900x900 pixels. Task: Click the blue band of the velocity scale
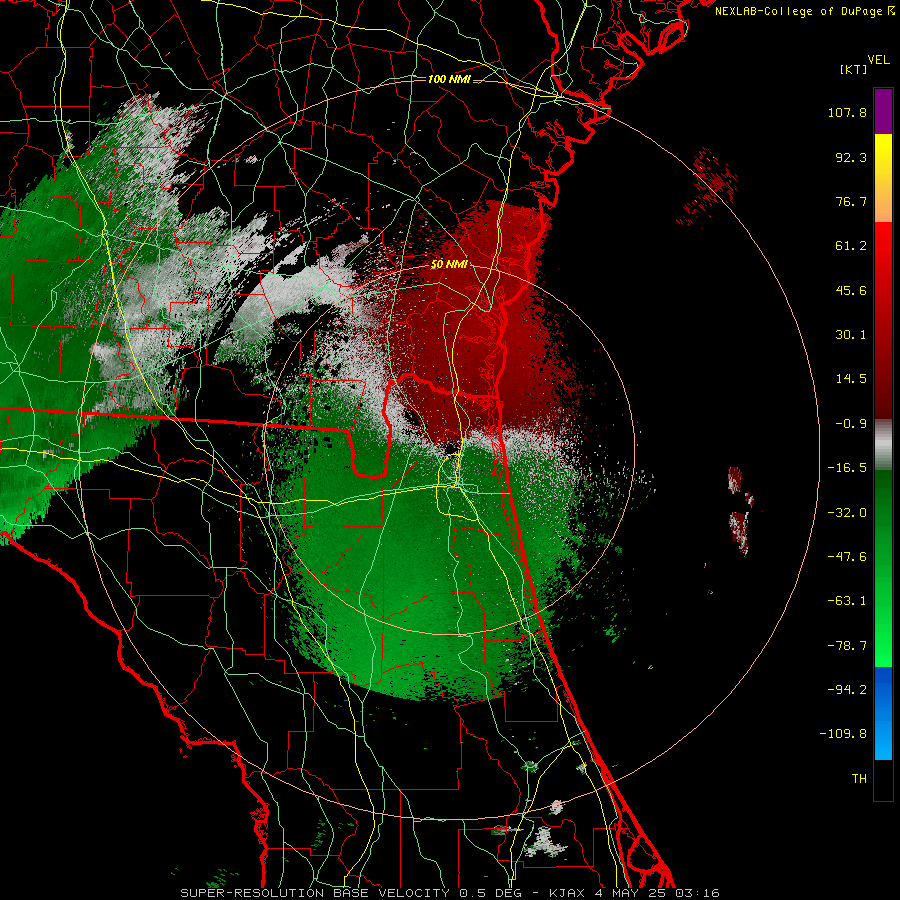pyautogui.click(x=883, y=713)
